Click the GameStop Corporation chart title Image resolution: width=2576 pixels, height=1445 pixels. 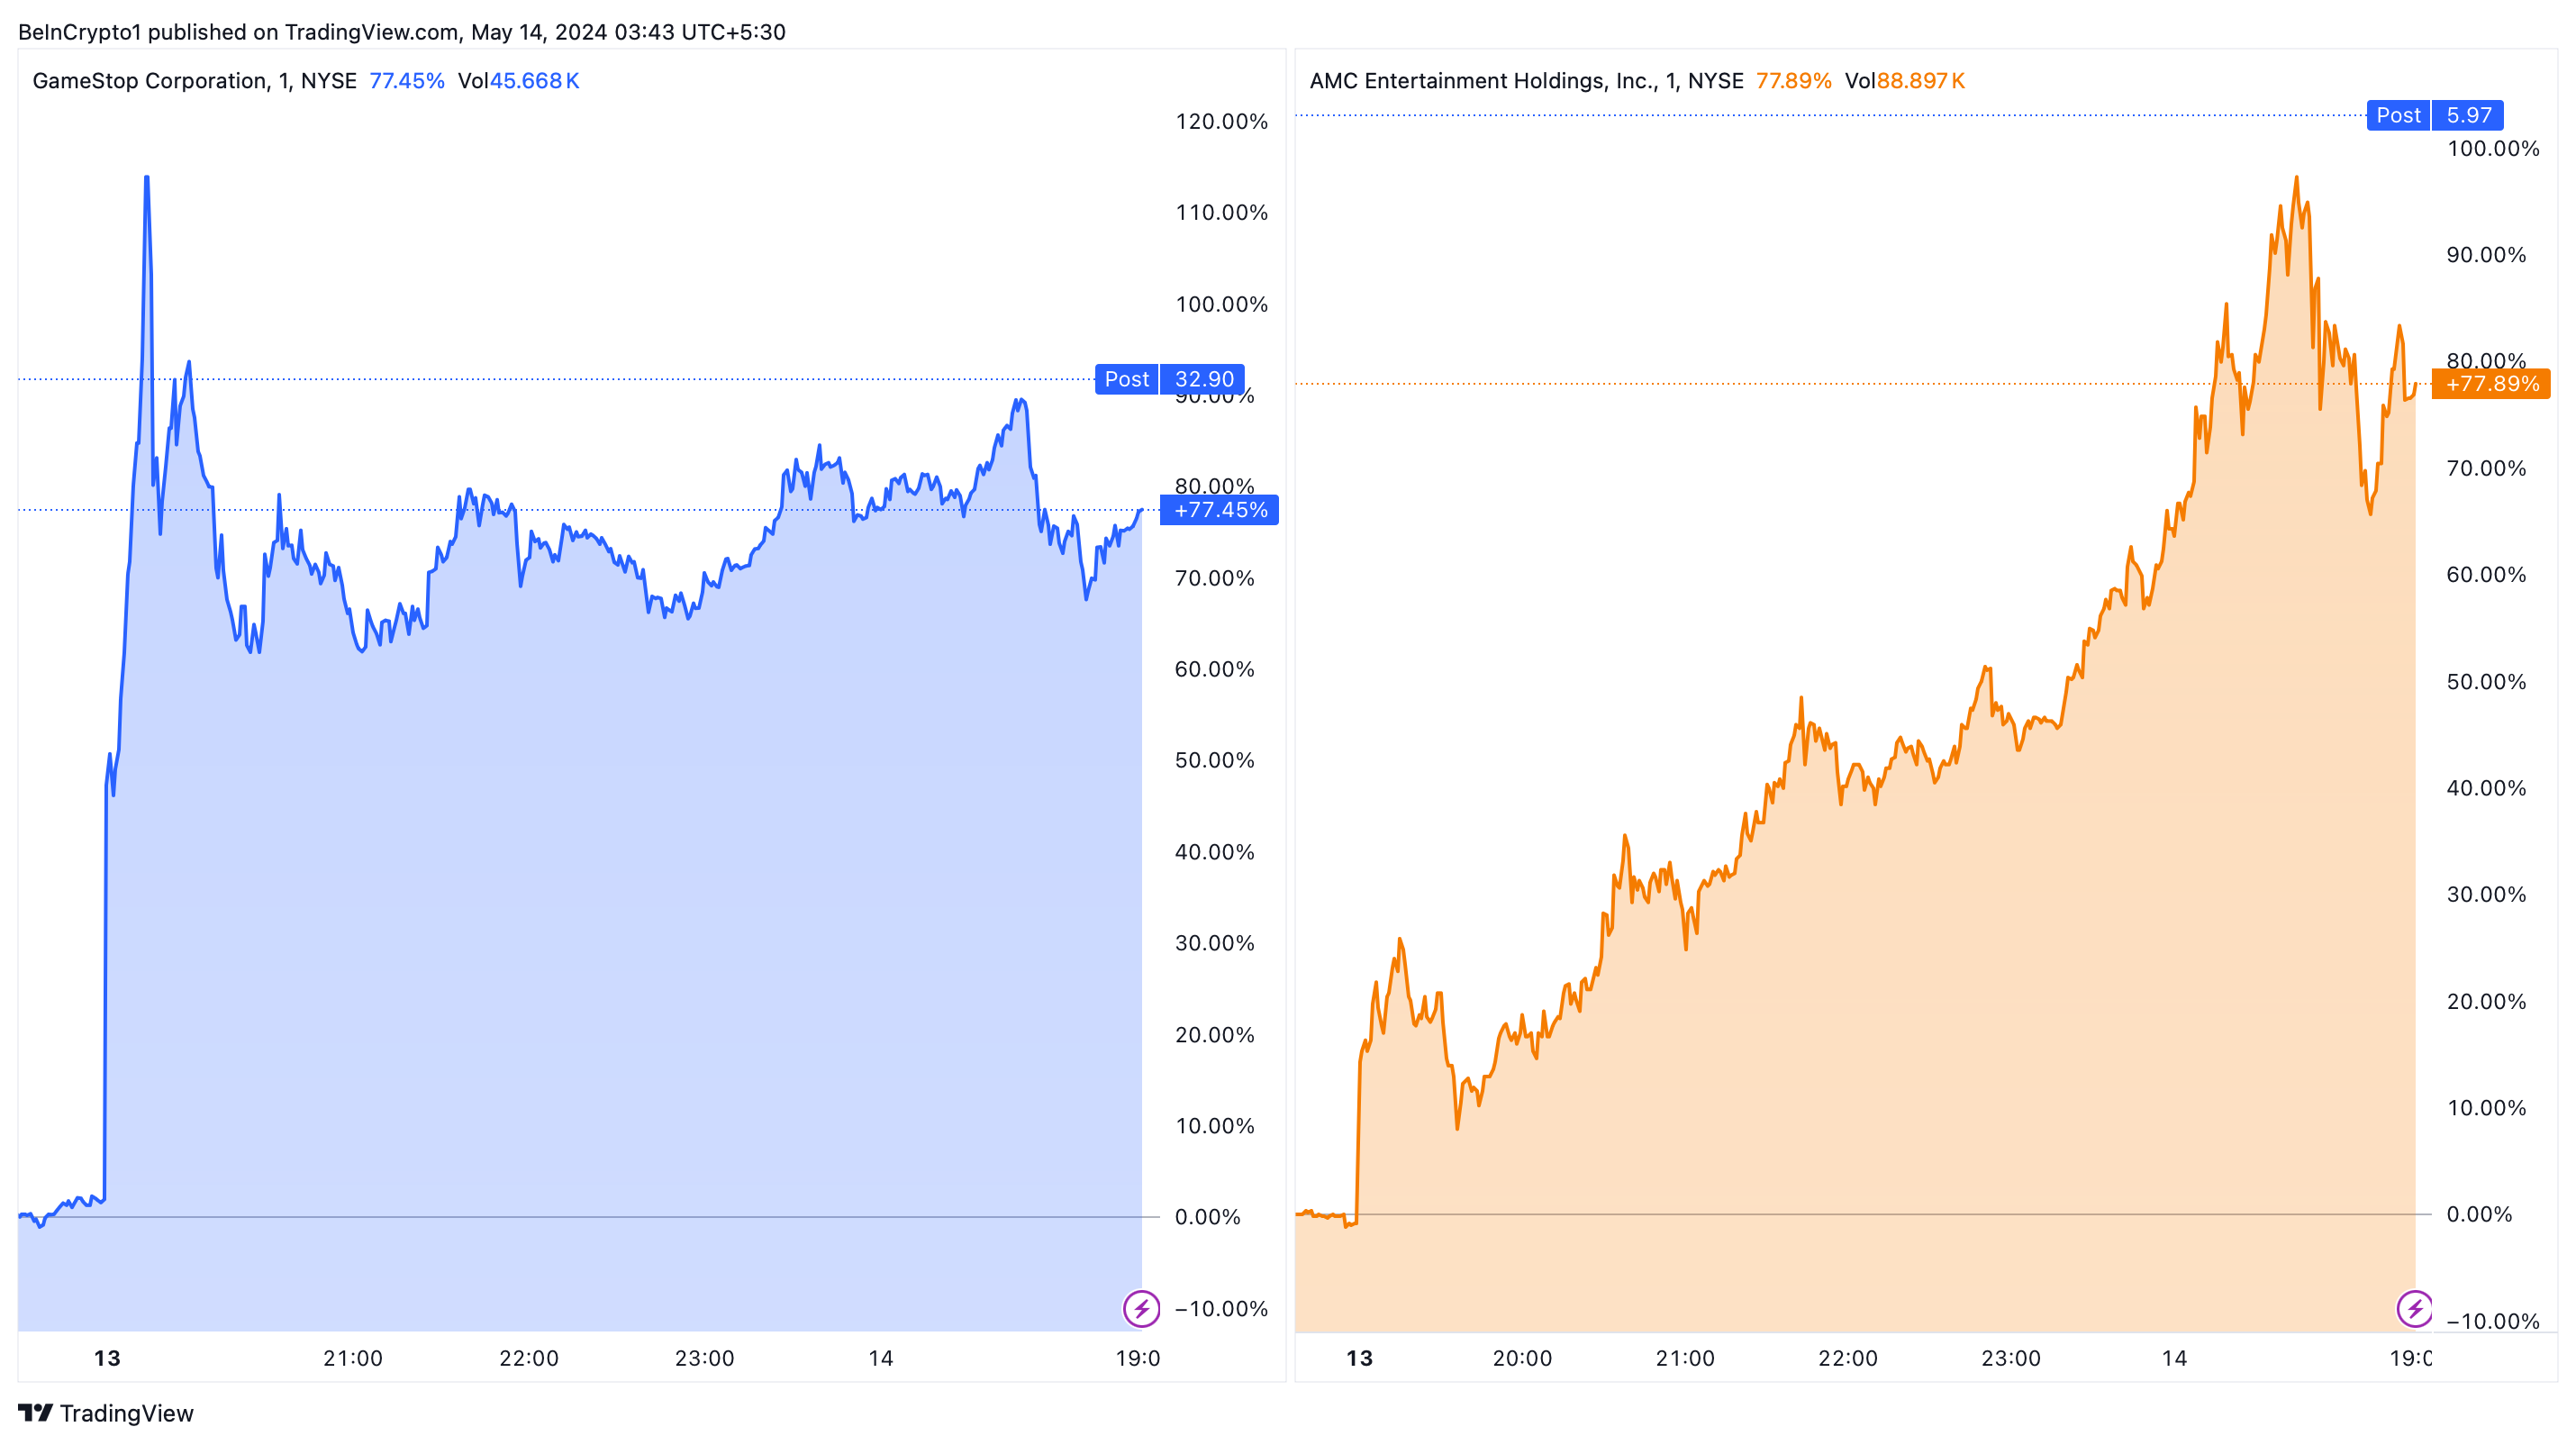194,81
